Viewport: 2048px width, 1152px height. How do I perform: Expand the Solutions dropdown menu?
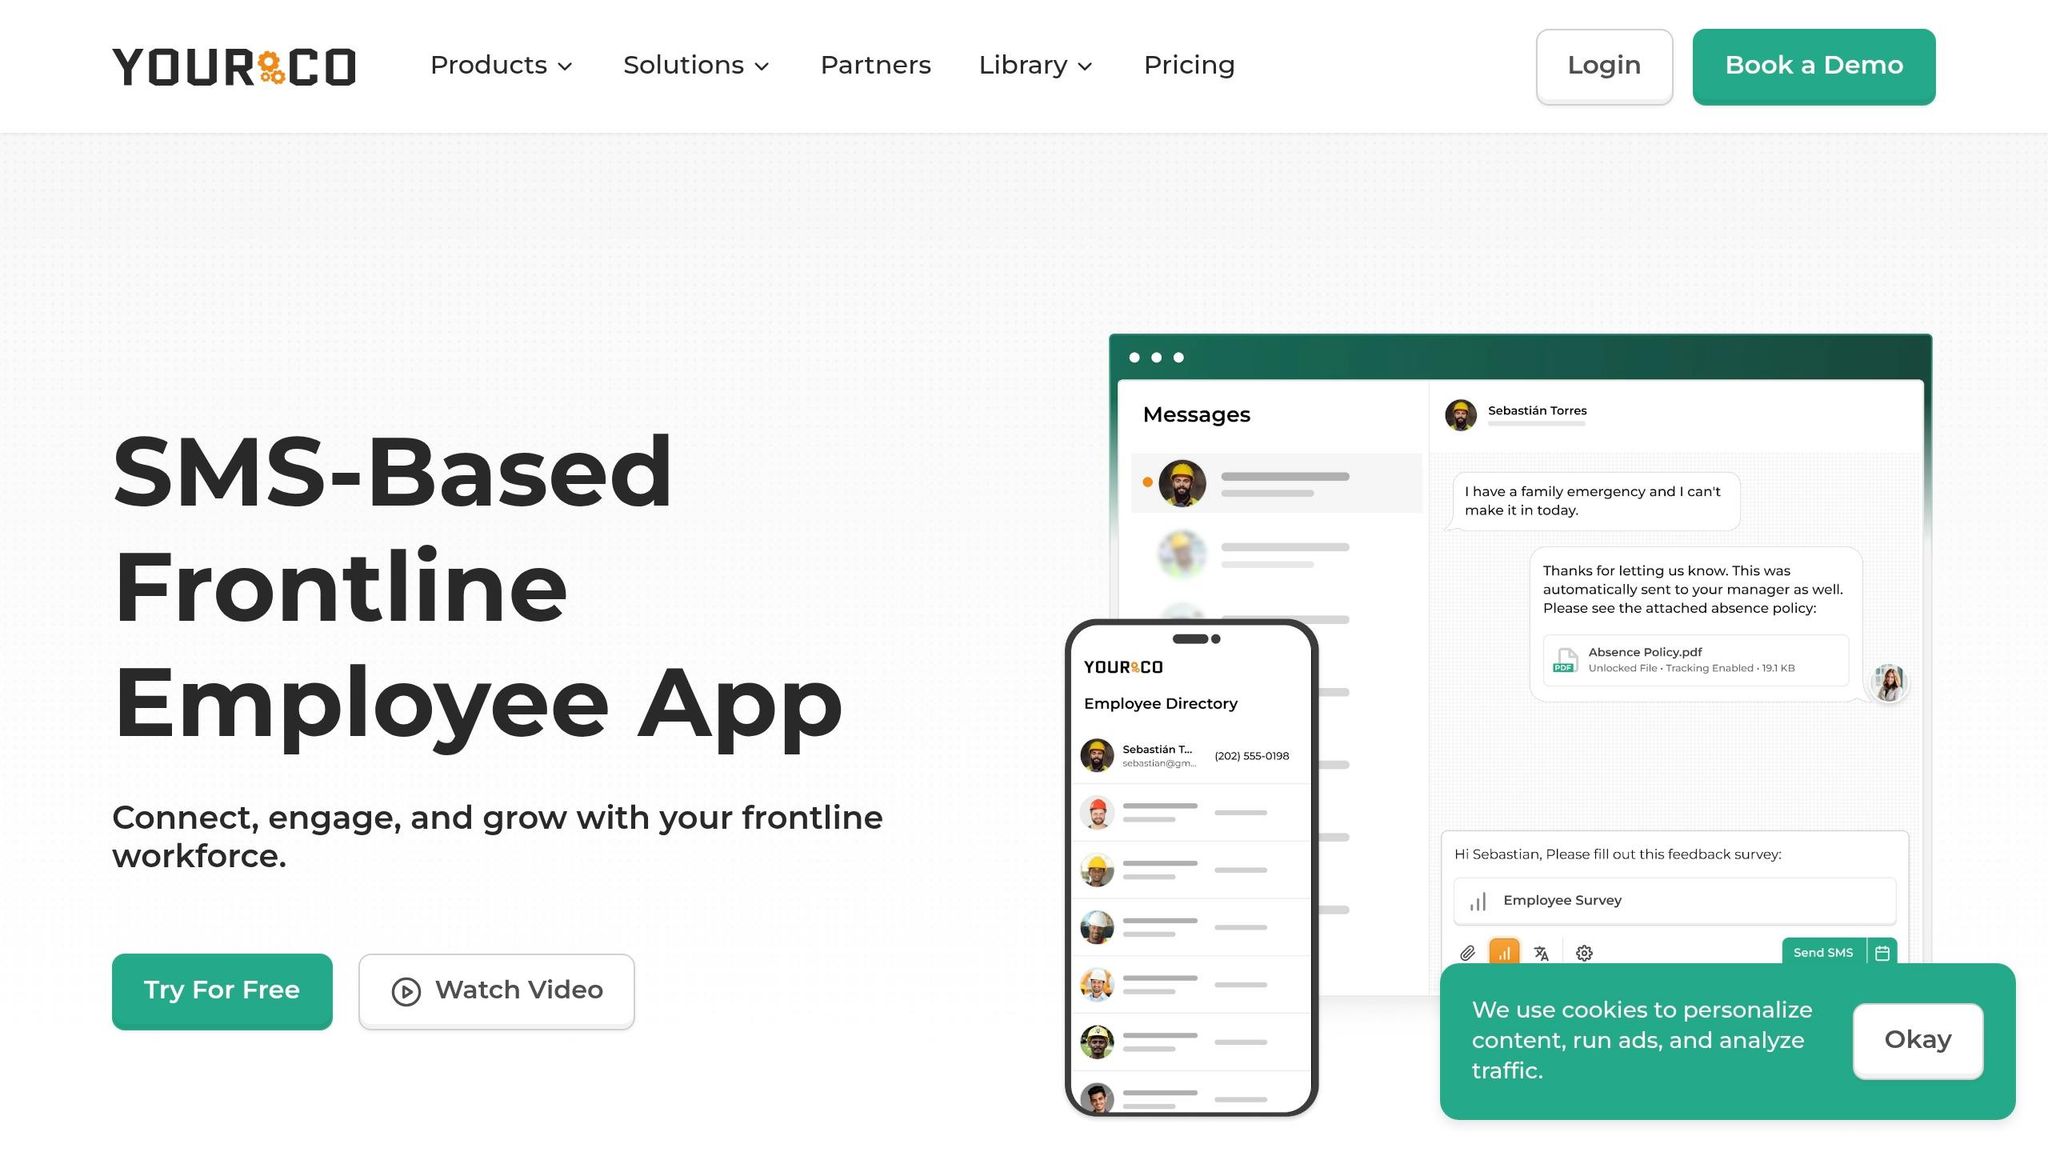click(696, 65)
